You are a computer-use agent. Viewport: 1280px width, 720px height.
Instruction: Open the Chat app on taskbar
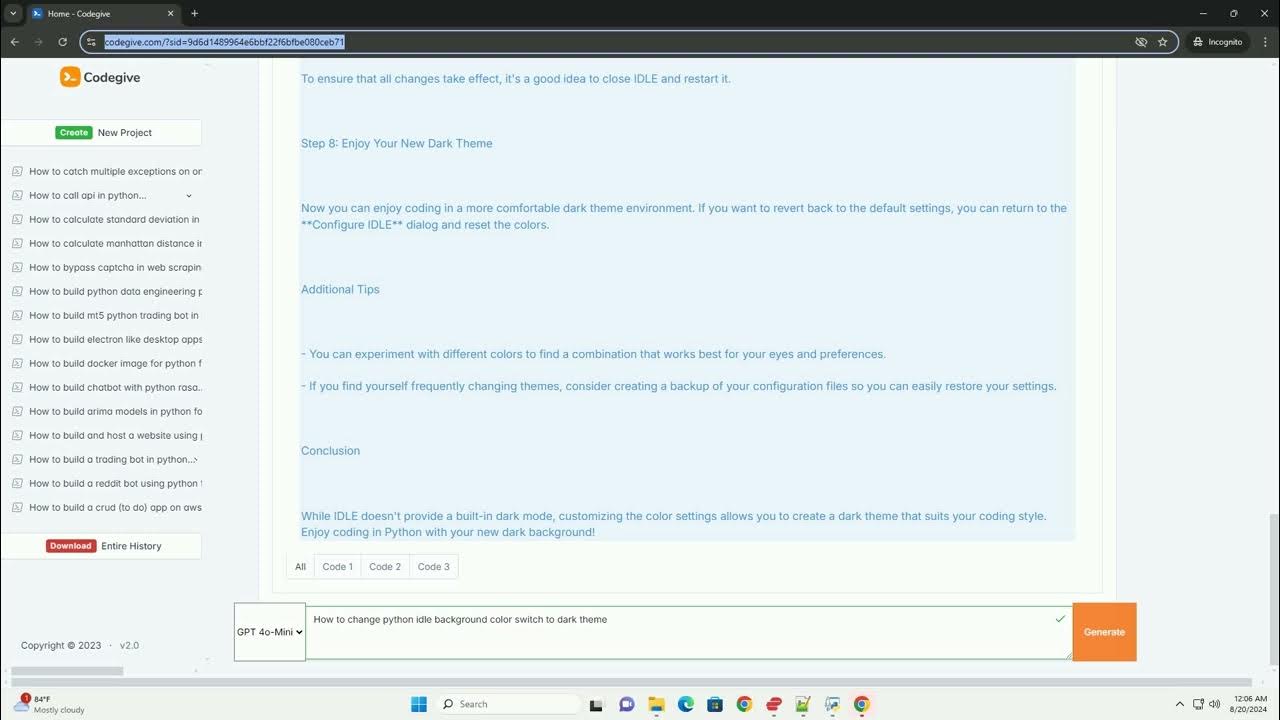coord(626,704)
